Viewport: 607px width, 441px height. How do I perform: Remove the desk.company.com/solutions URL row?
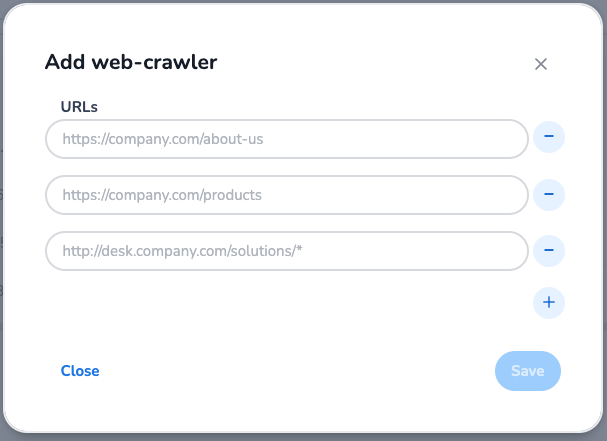point(549,250)
